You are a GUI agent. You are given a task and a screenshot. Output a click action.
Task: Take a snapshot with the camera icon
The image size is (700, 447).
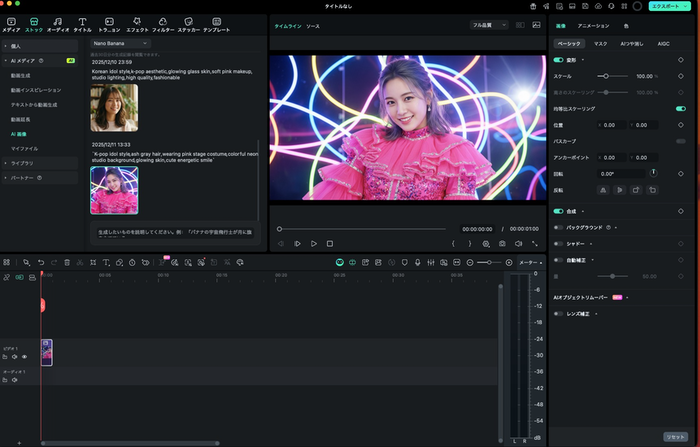point(502,243)
